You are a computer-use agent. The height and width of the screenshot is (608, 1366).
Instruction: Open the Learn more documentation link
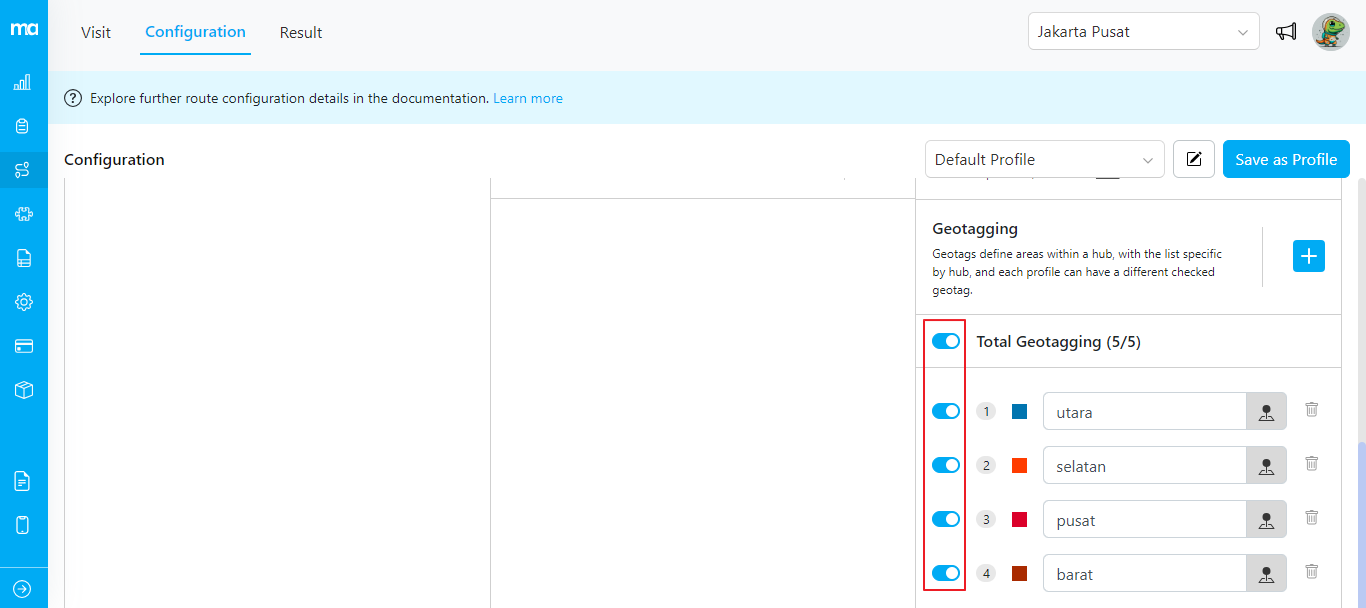528,99
